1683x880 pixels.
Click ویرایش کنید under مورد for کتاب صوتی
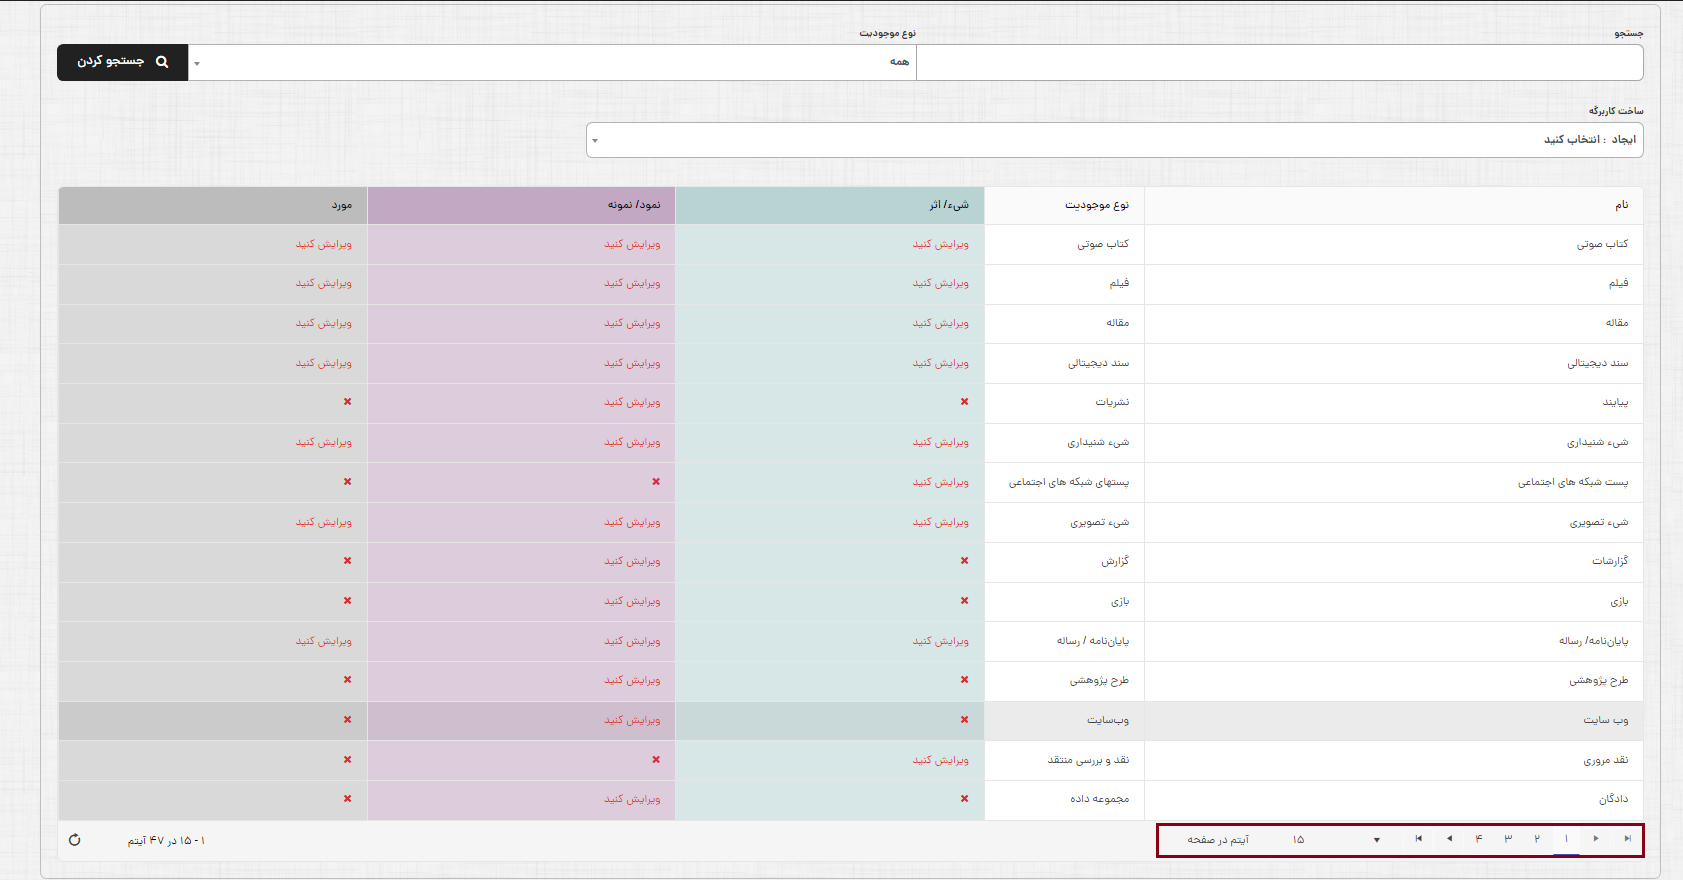323,244
